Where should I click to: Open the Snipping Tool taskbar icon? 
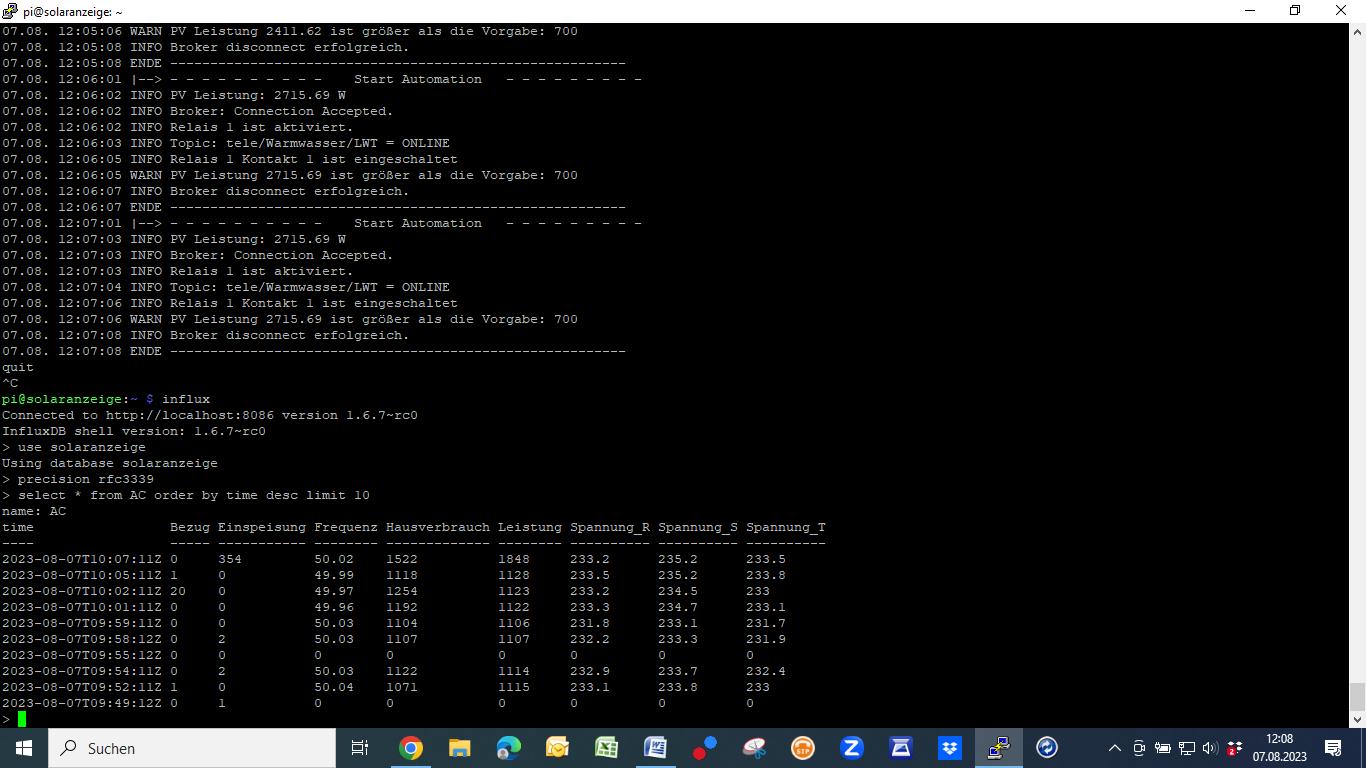(x=753, y=748)
